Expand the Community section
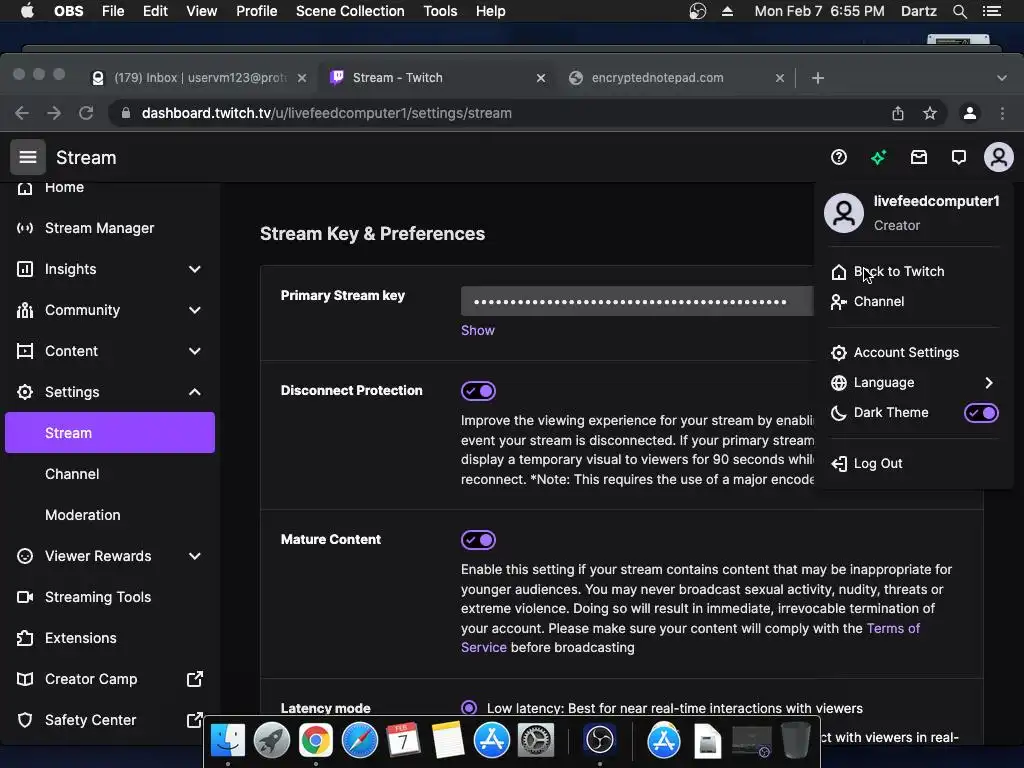 [x=195, y=310]
